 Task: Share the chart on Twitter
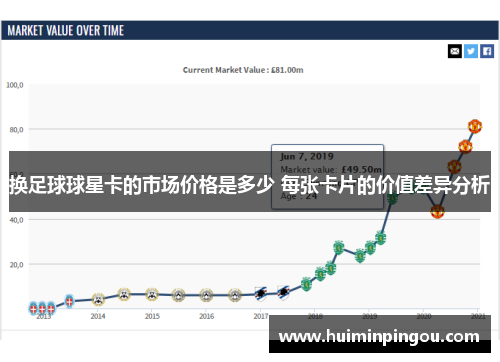471,51
